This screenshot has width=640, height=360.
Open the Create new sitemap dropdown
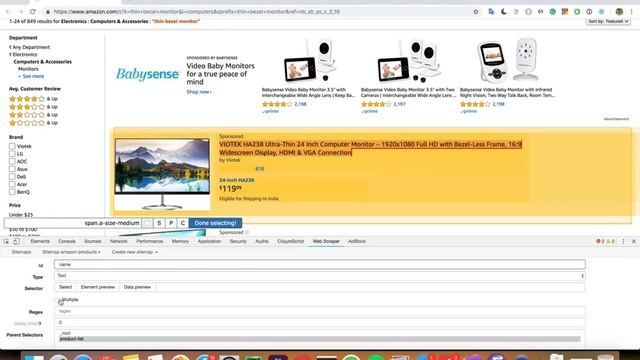[135, 252]
